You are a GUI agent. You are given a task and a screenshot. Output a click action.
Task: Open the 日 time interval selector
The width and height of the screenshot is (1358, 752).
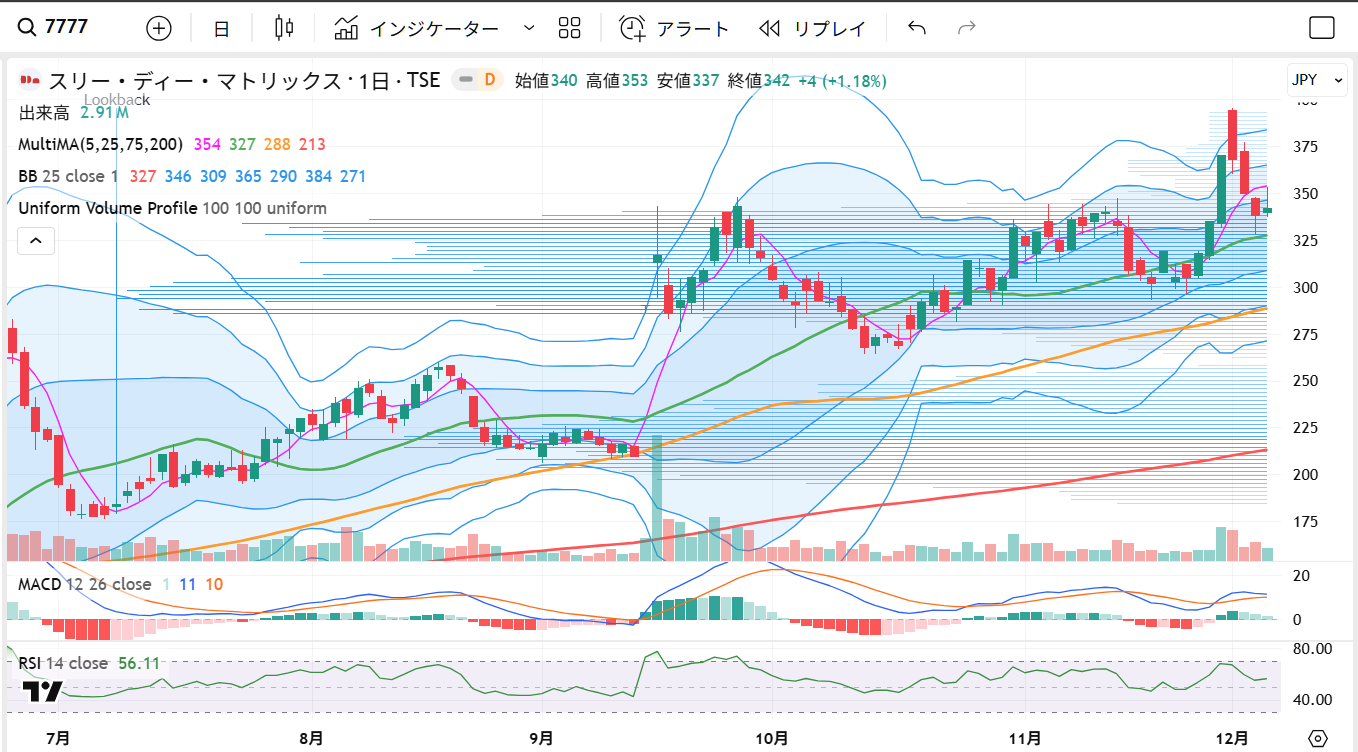point(221,29)
